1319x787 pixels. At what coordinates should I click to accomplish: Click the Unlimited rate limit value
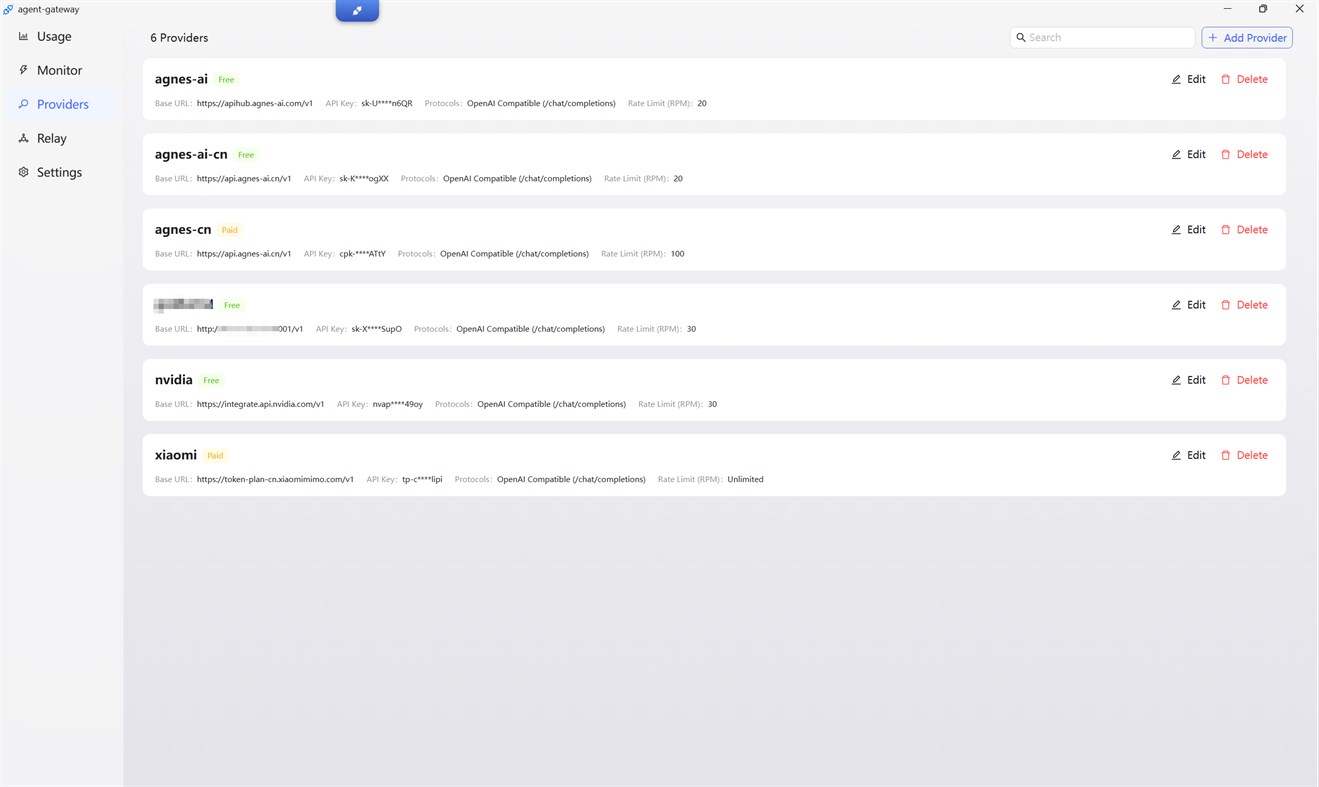point(745,479)
